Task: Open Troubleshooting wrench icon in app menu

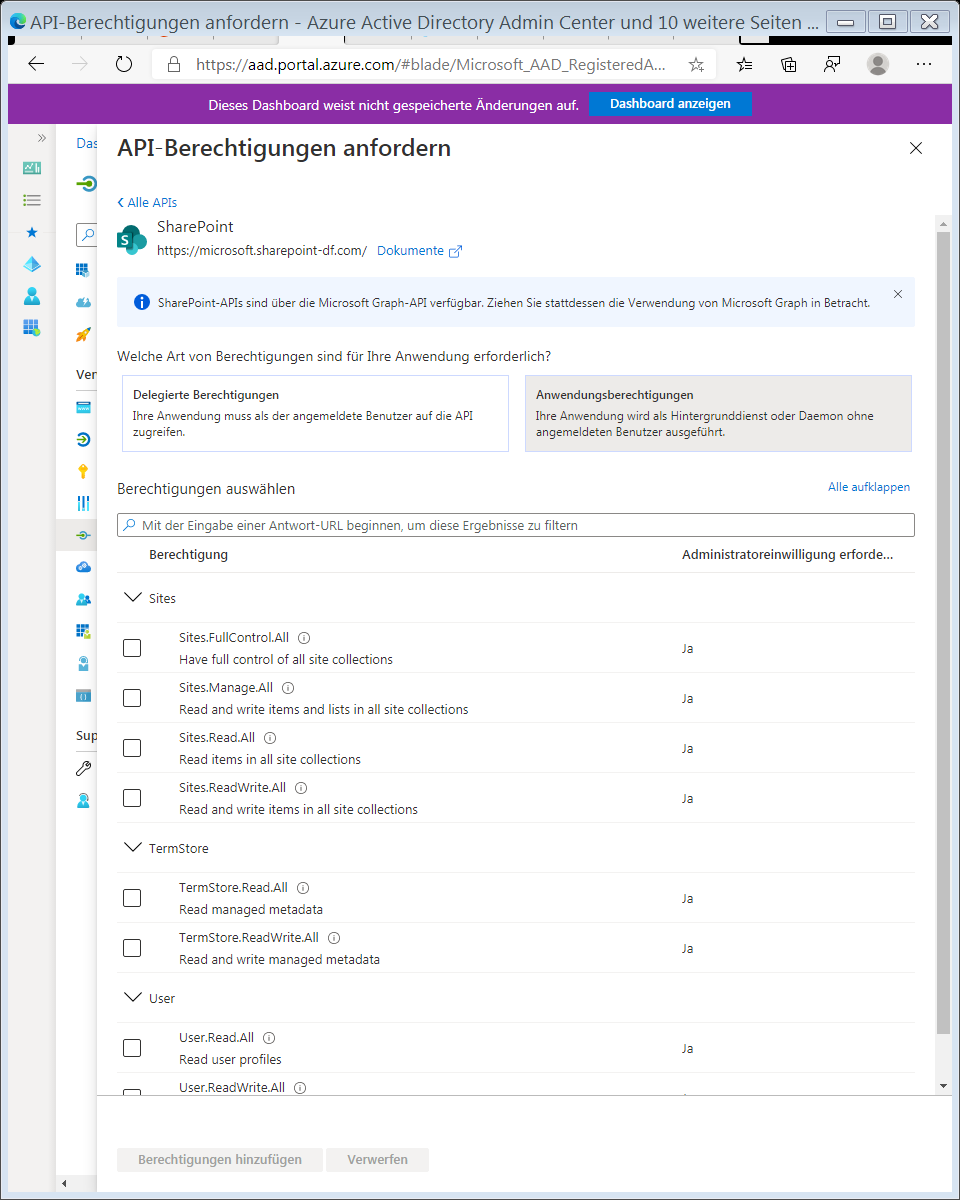Action: [x=84, y=768]
